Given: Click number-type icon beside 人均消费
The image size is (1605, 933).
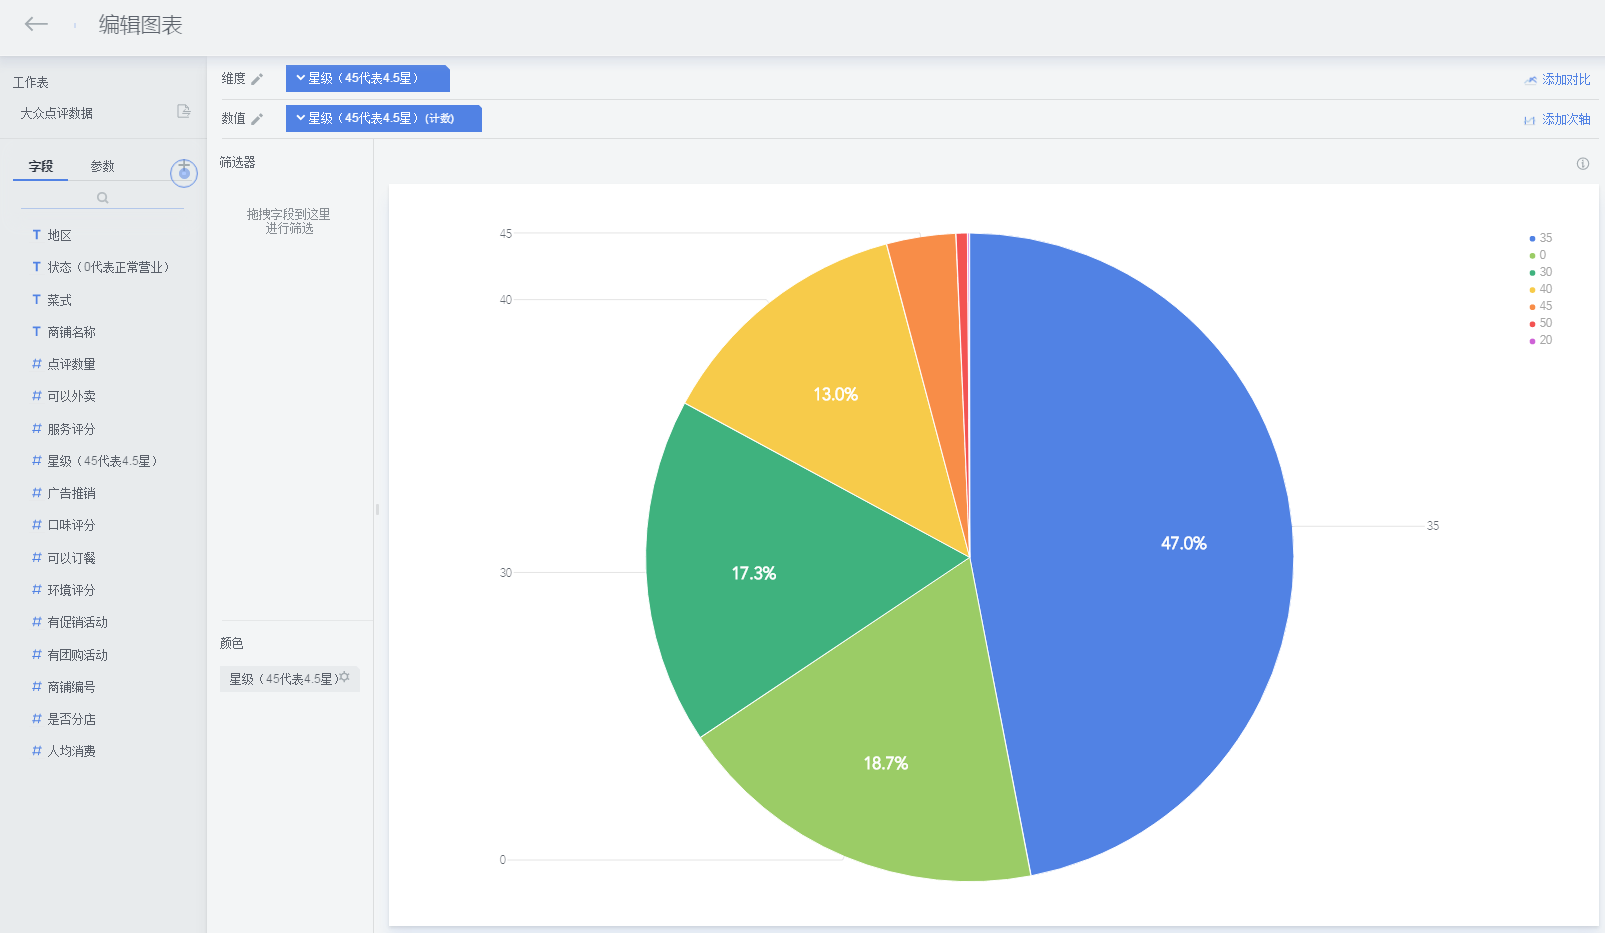Looking at the screenshot, I should (x=36, y=751).
